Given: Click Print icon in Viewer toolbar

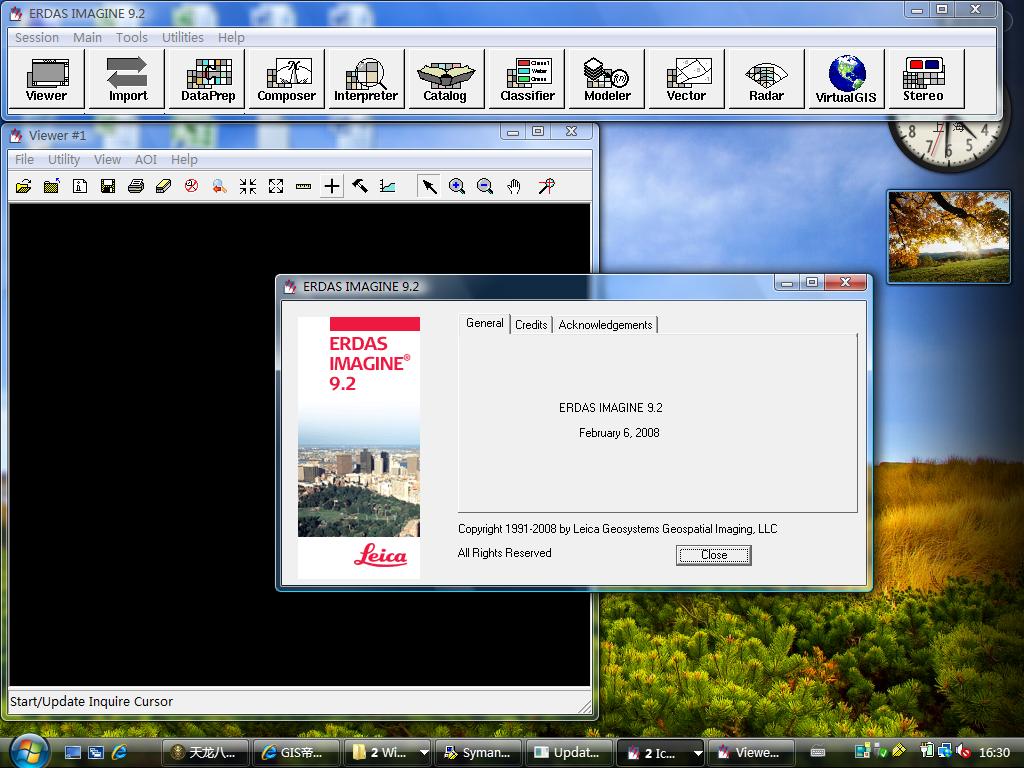Looking at the screenshot, I should 136,187.
